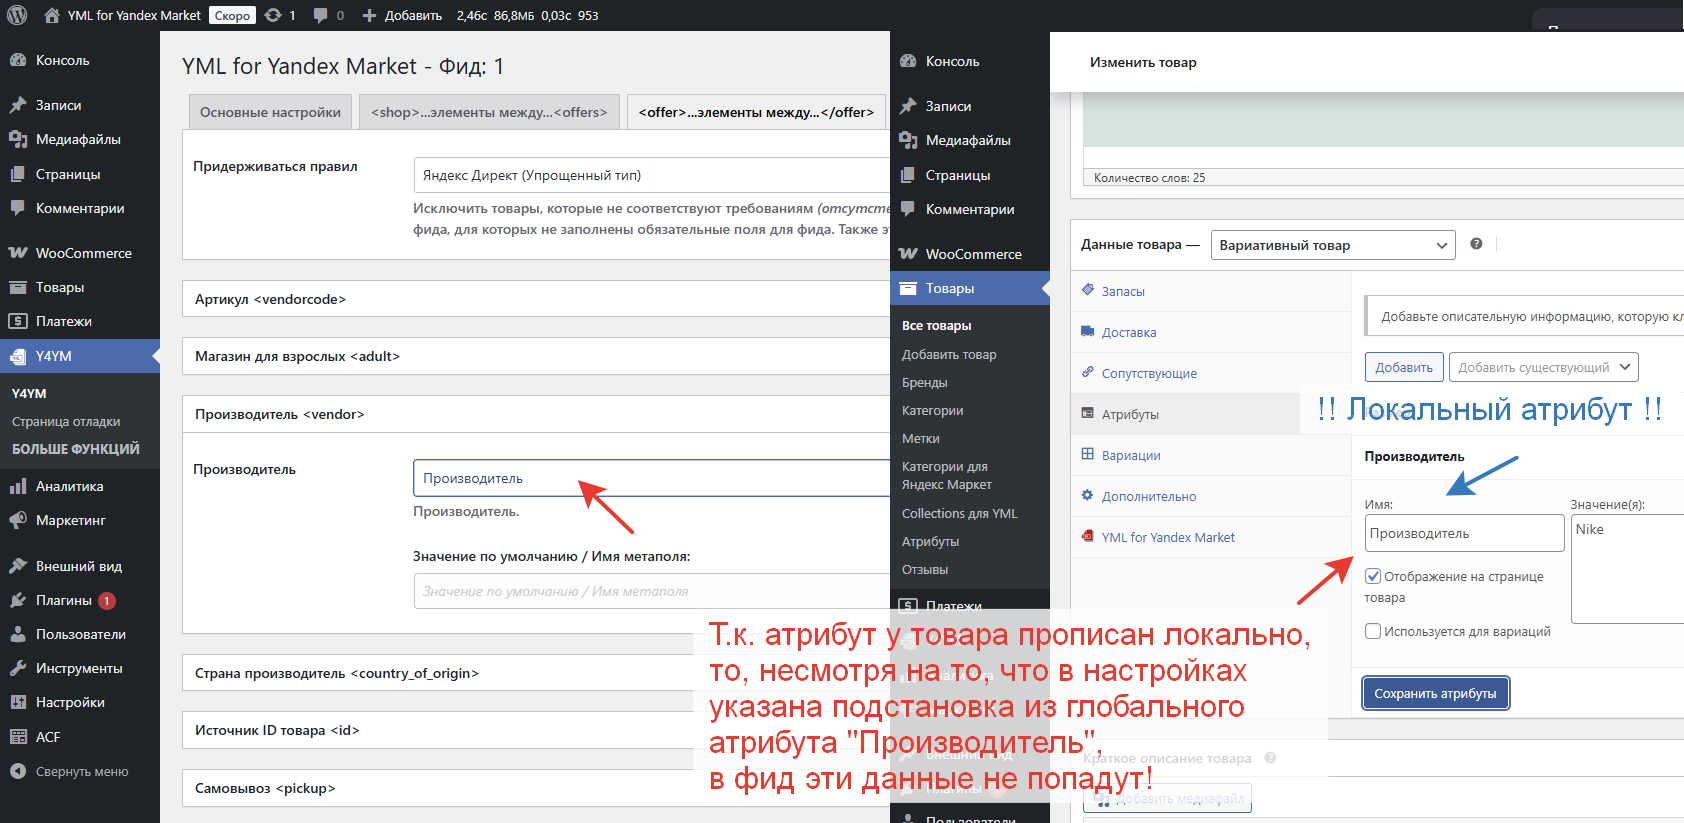This screenshot has width=1684, height=823.
Task: Click the help question mark near product type
Action: pos(1476,244)
